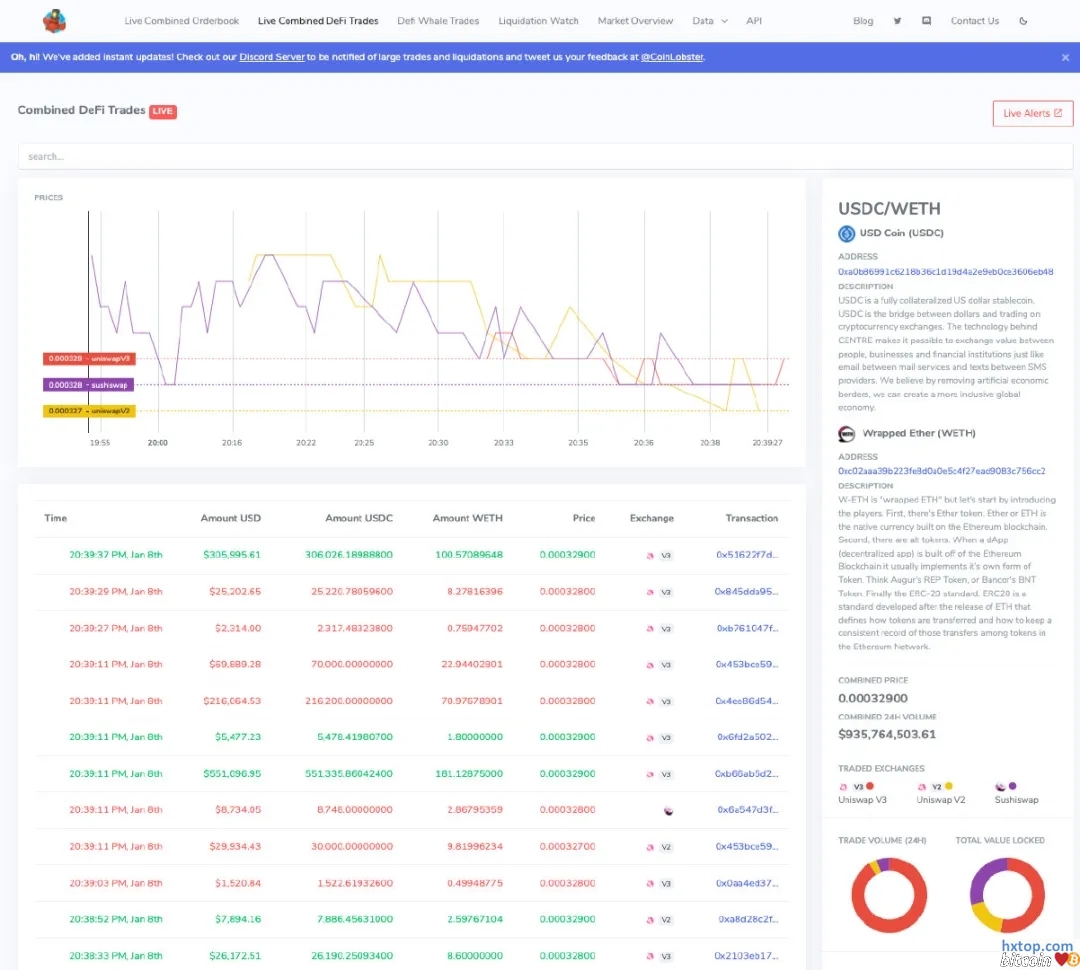1080x970 pixels.
Task: Toggle the sushiswap price series label on chart
Action: (x=88, y=384)
